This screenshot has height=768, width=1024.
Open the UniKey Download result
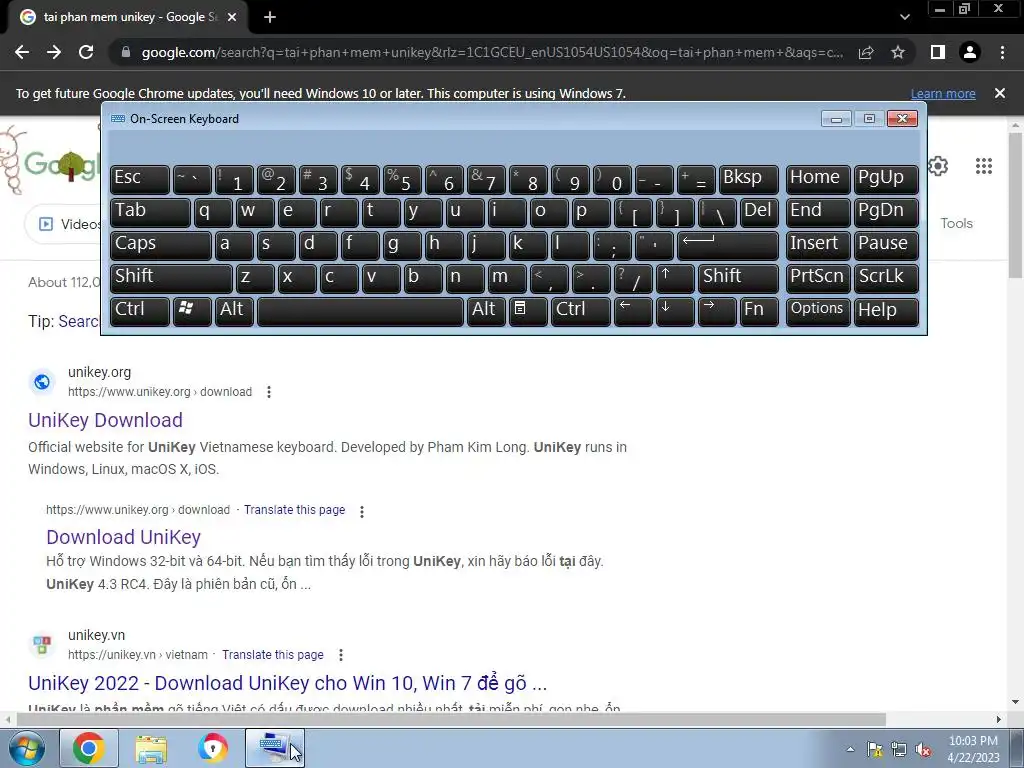tap(105, 420)
